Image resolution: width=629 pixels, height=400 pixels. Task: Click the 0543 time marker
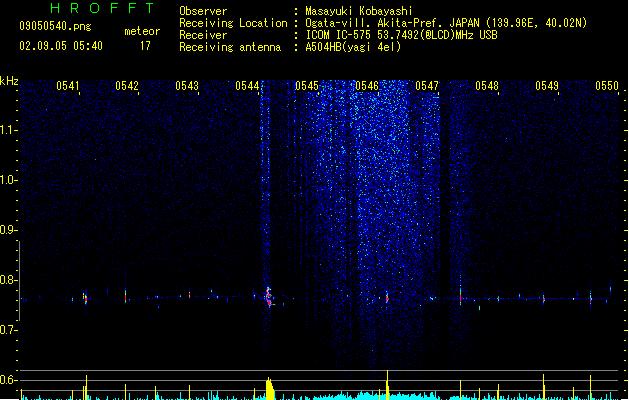pos(187,86)
